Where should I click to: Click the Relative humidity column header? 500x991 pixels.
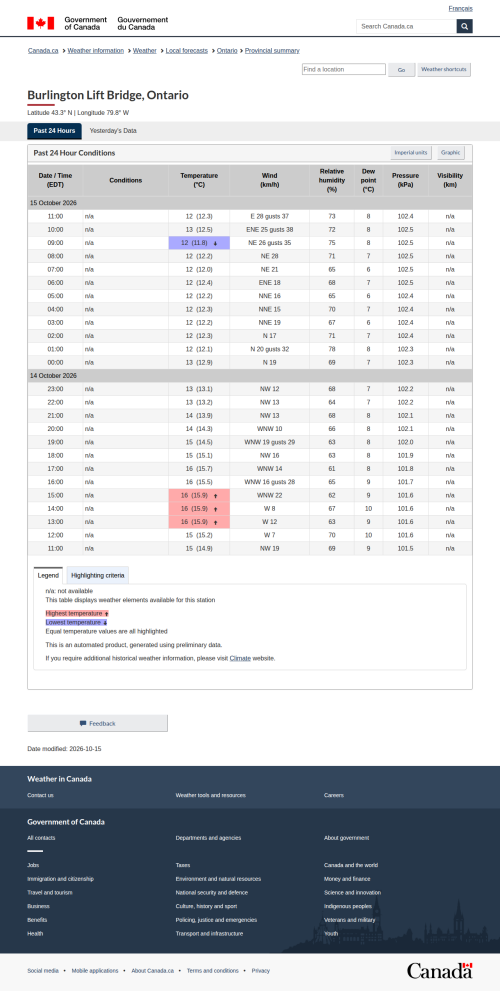point(332,180)
